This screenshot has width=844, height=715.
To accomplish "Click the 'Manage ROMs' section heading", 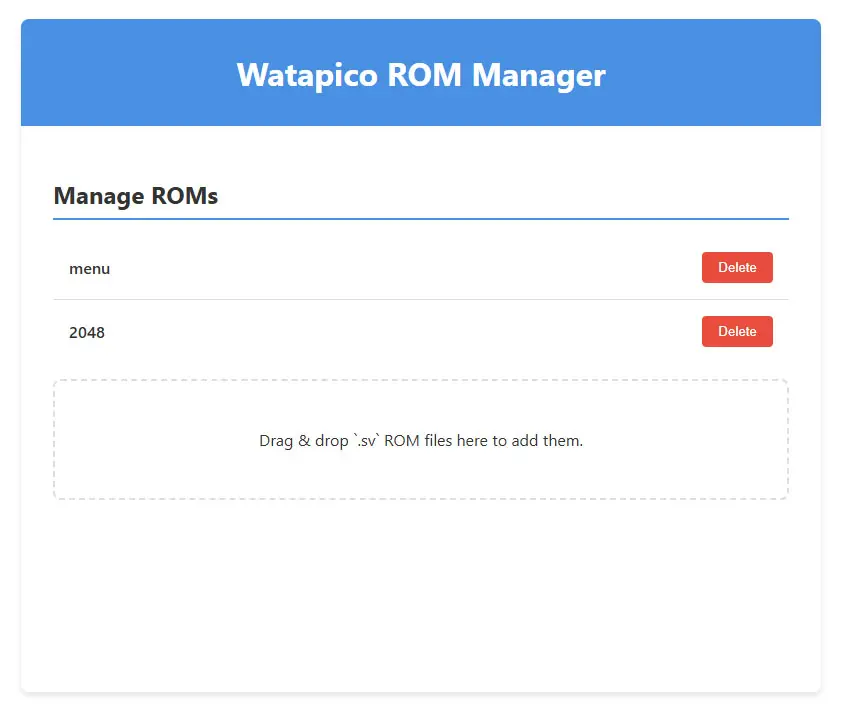I will point(135,196).
